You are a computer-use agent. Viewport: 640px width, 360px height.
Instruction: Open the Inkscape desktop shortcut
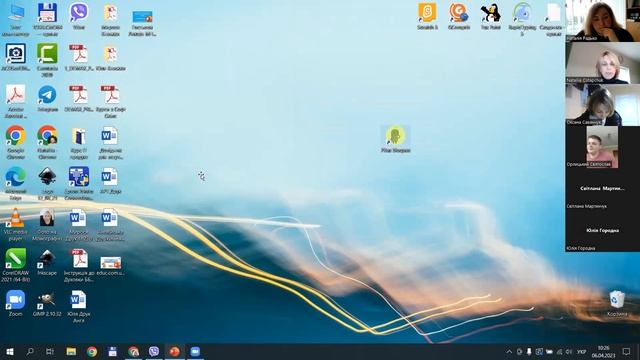pyautogui.click(x=47, y=262)
